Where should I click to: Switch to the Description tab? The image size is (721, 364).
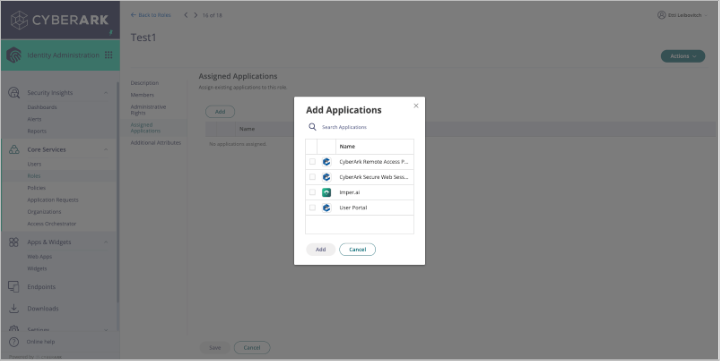tap(145, 83)
